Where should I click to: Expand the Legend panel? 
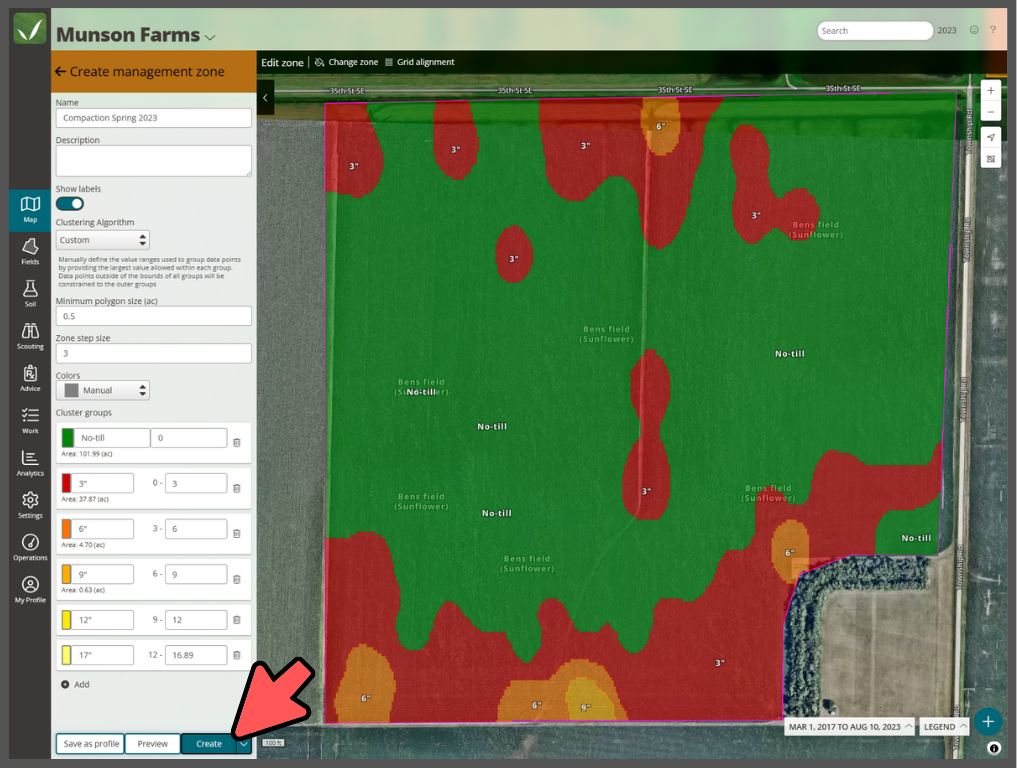(944, 726)
